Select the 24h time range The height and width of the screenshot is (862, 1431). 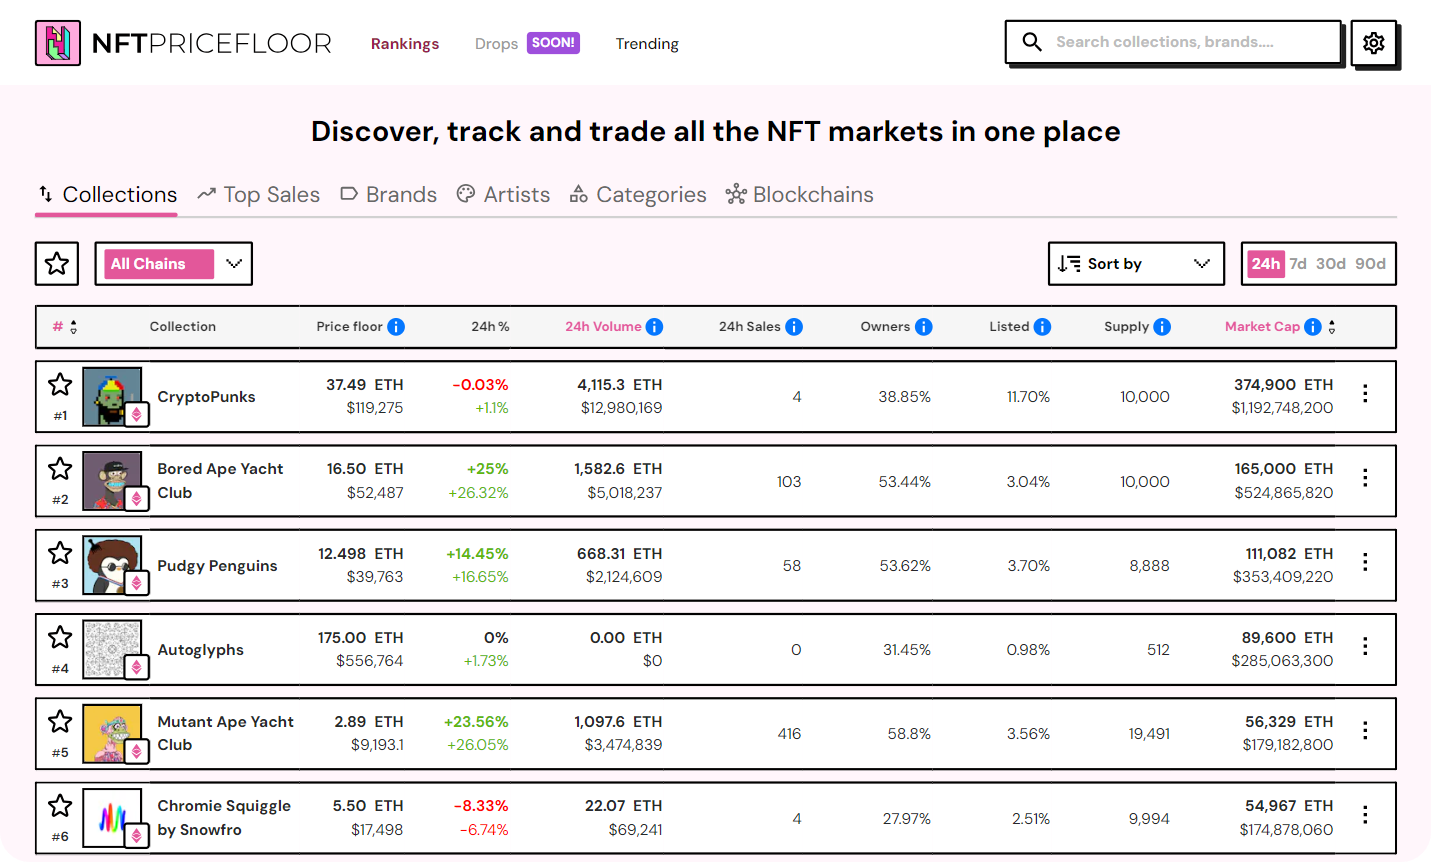[1265, 263]
